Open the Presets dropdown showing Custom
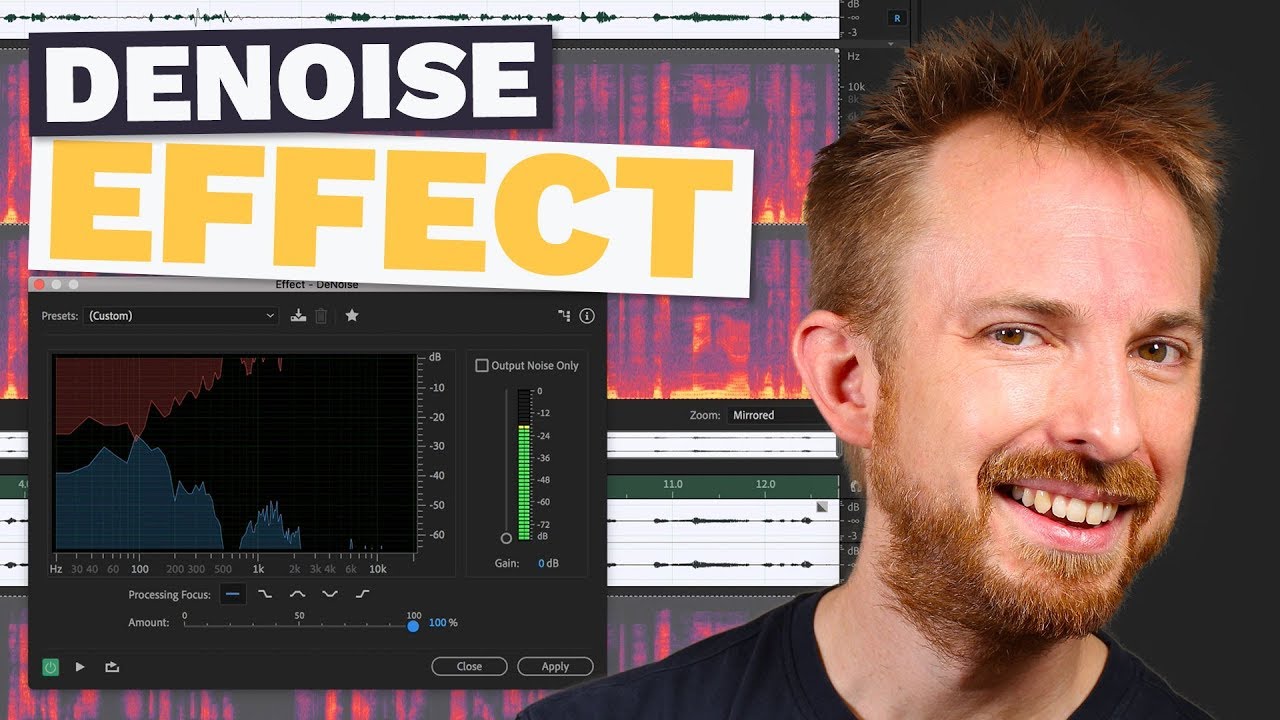The height and width of the screenshot is (720, 1280). point(181,316)
